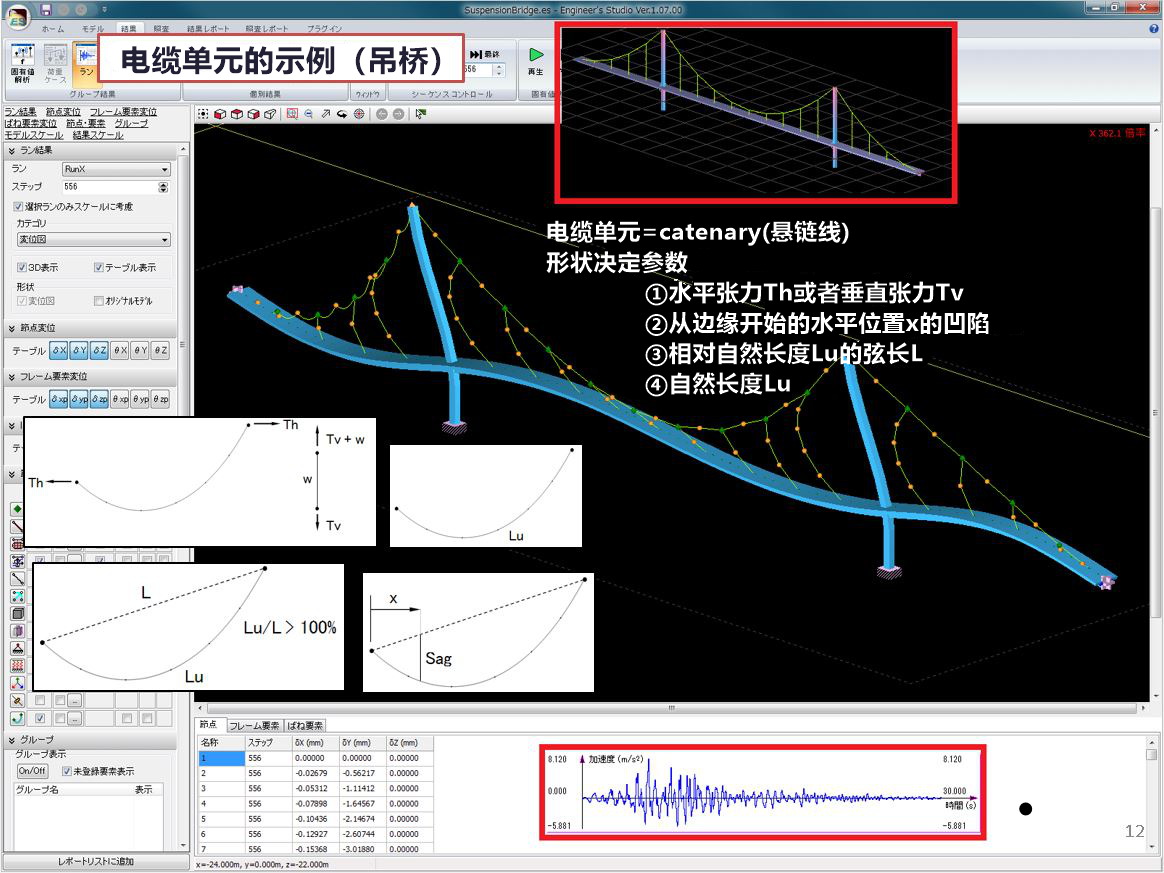Image resolution: width=1164 pixels, height=873 pixels.
Task: Click the ステップ 556 input field
Action: point(110,187)
